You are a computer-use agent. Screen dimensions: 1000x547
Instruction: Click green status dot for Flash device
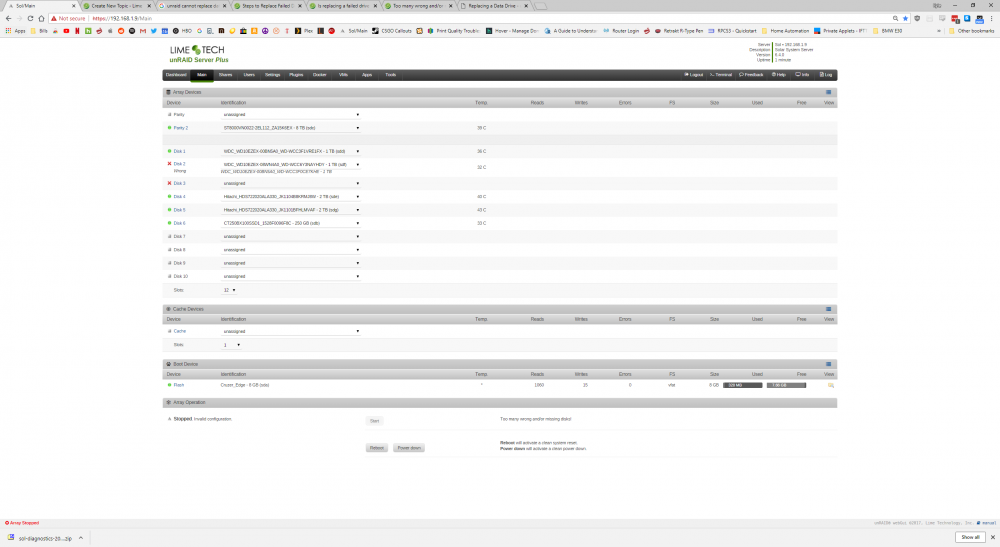click(x=169, y=385)
